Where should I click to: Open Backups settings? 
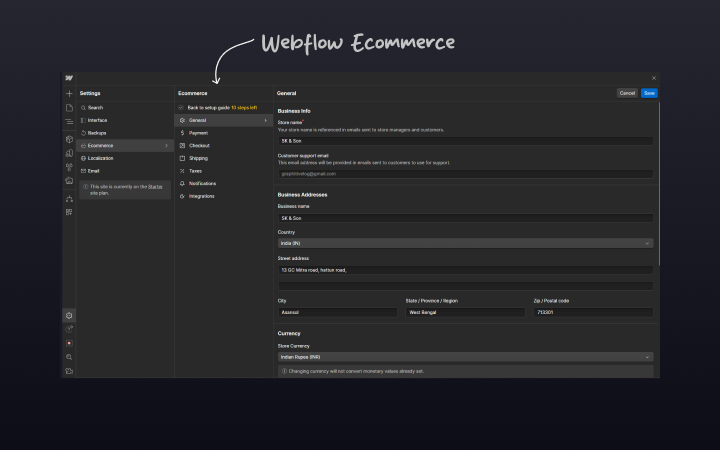(x=125, y=133)
